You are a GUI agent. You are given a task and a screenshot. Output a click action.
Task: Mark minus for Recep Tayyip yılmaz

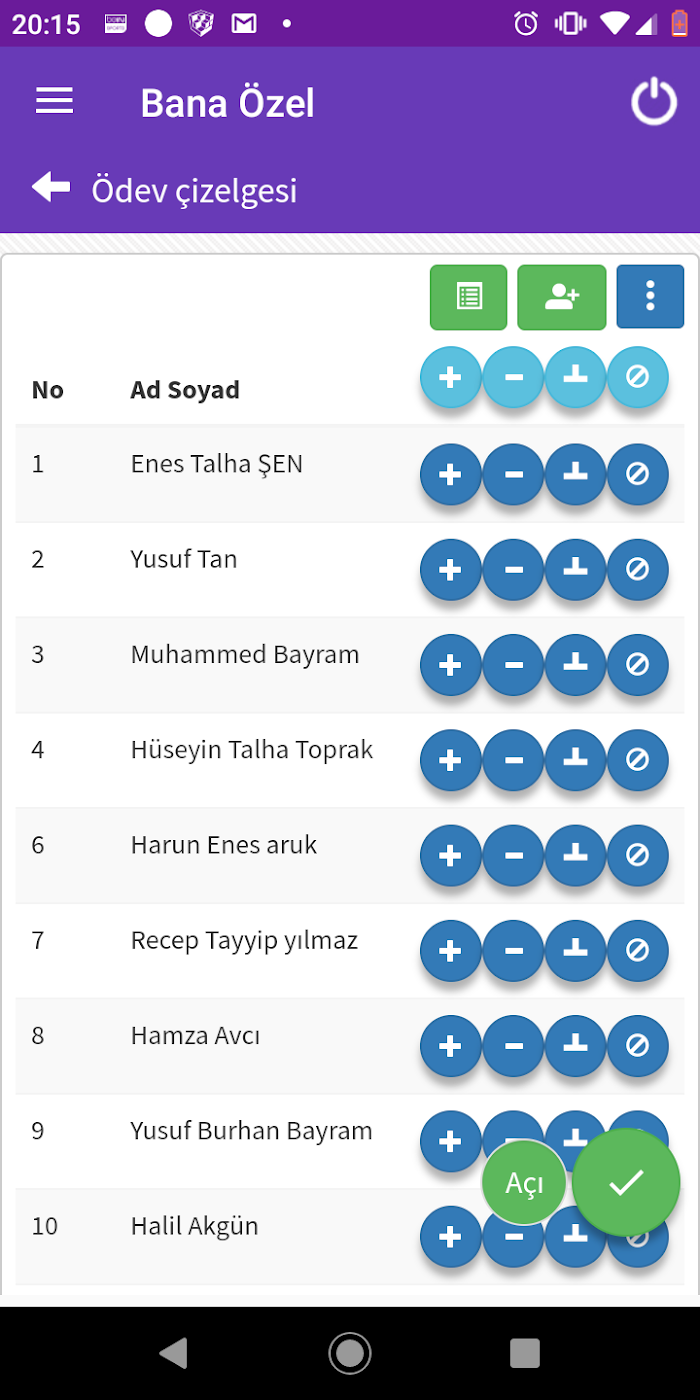click(x=513, y=950)
